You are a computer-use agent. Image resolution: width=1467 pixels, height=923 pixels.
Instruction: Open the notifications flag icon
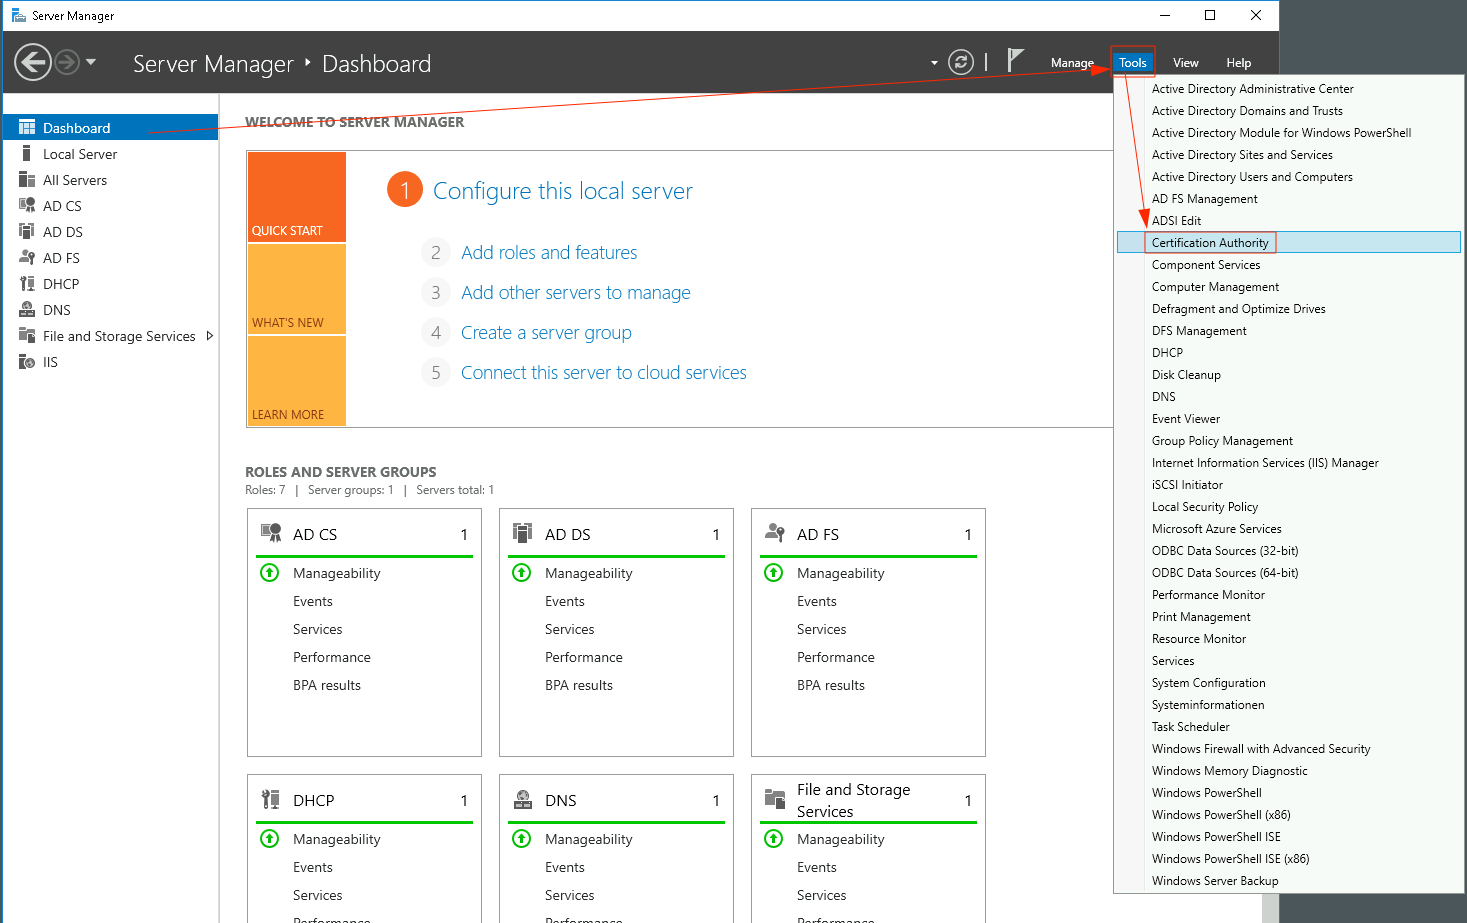[x=1015, y=60]
